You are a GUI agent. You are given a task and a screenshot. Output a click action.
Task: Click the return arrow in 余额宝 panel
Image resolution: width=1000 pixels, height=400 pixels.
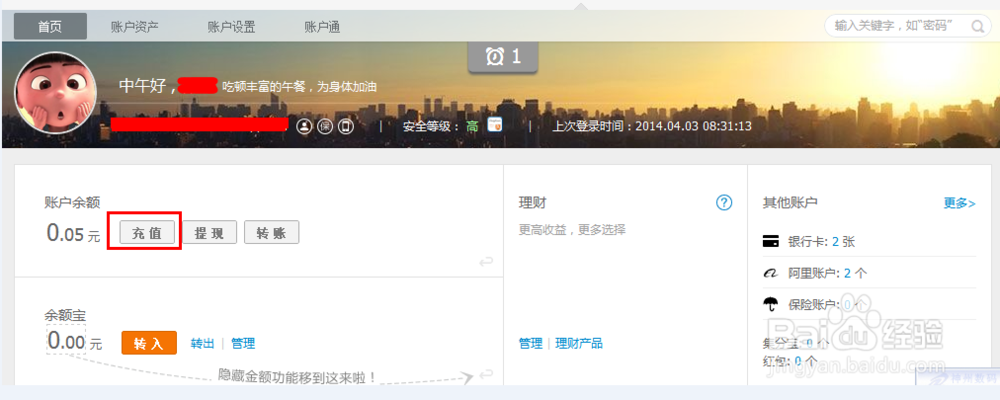[x=486, y=373]
